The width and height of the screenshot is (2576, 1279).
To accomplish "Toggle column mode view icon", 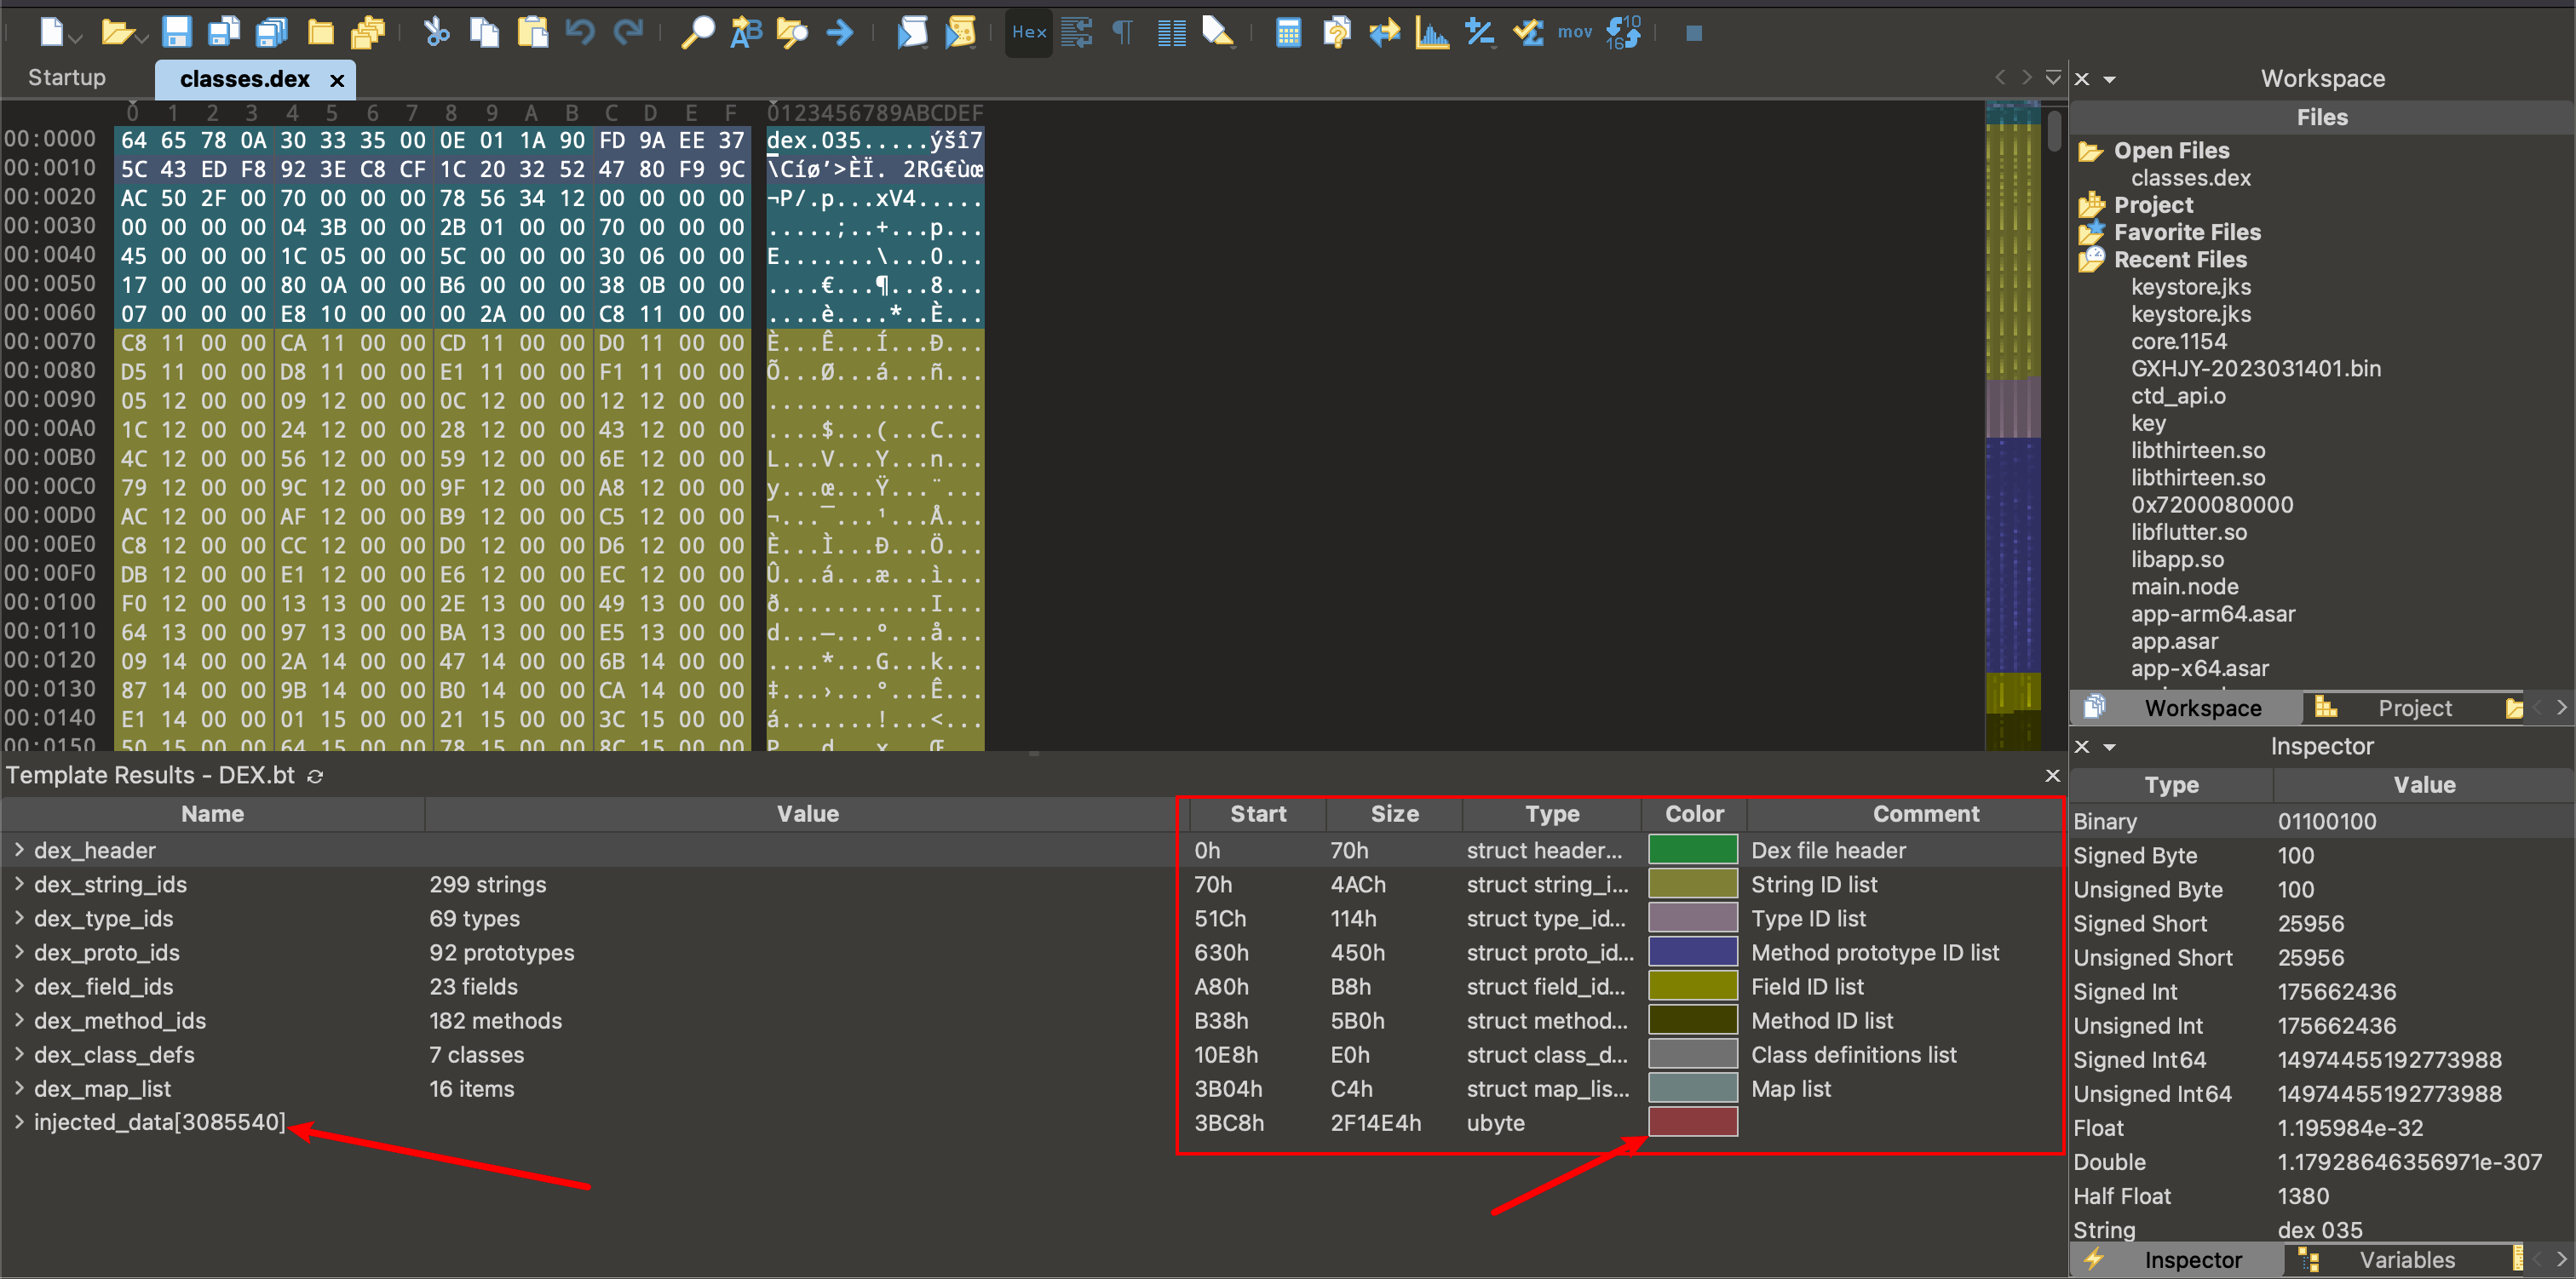I will click(x=1171, y=32).
